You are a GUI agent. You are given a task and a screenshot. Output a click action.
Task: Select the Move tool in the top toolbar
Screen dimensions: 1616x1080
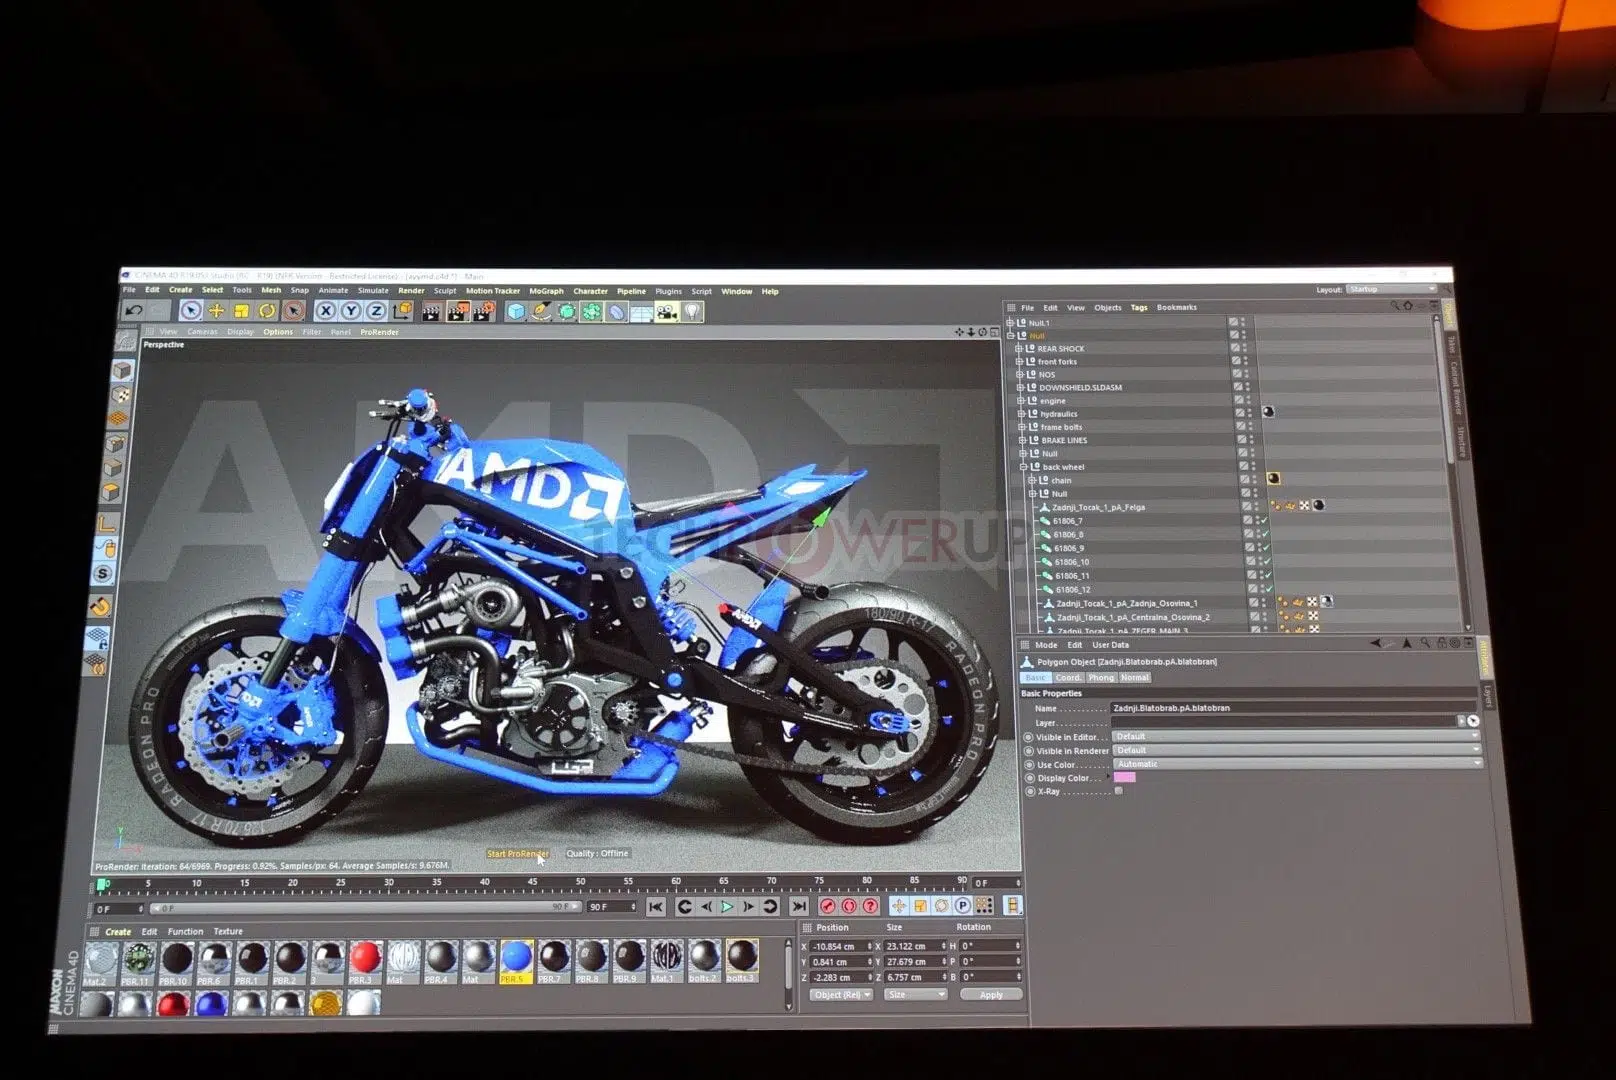click(x=216, y=311)
